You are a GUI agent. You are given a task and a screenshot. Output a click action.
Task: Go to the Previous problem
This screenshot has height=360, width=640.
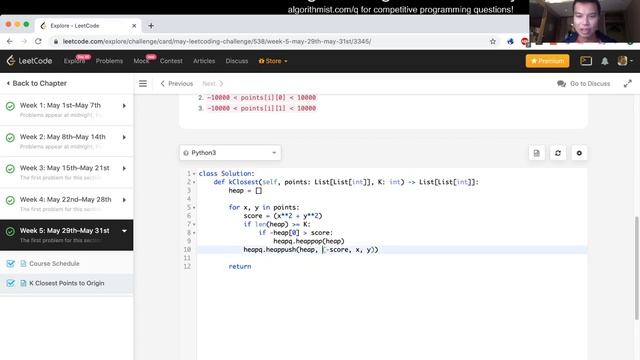(x=177, y=84)
